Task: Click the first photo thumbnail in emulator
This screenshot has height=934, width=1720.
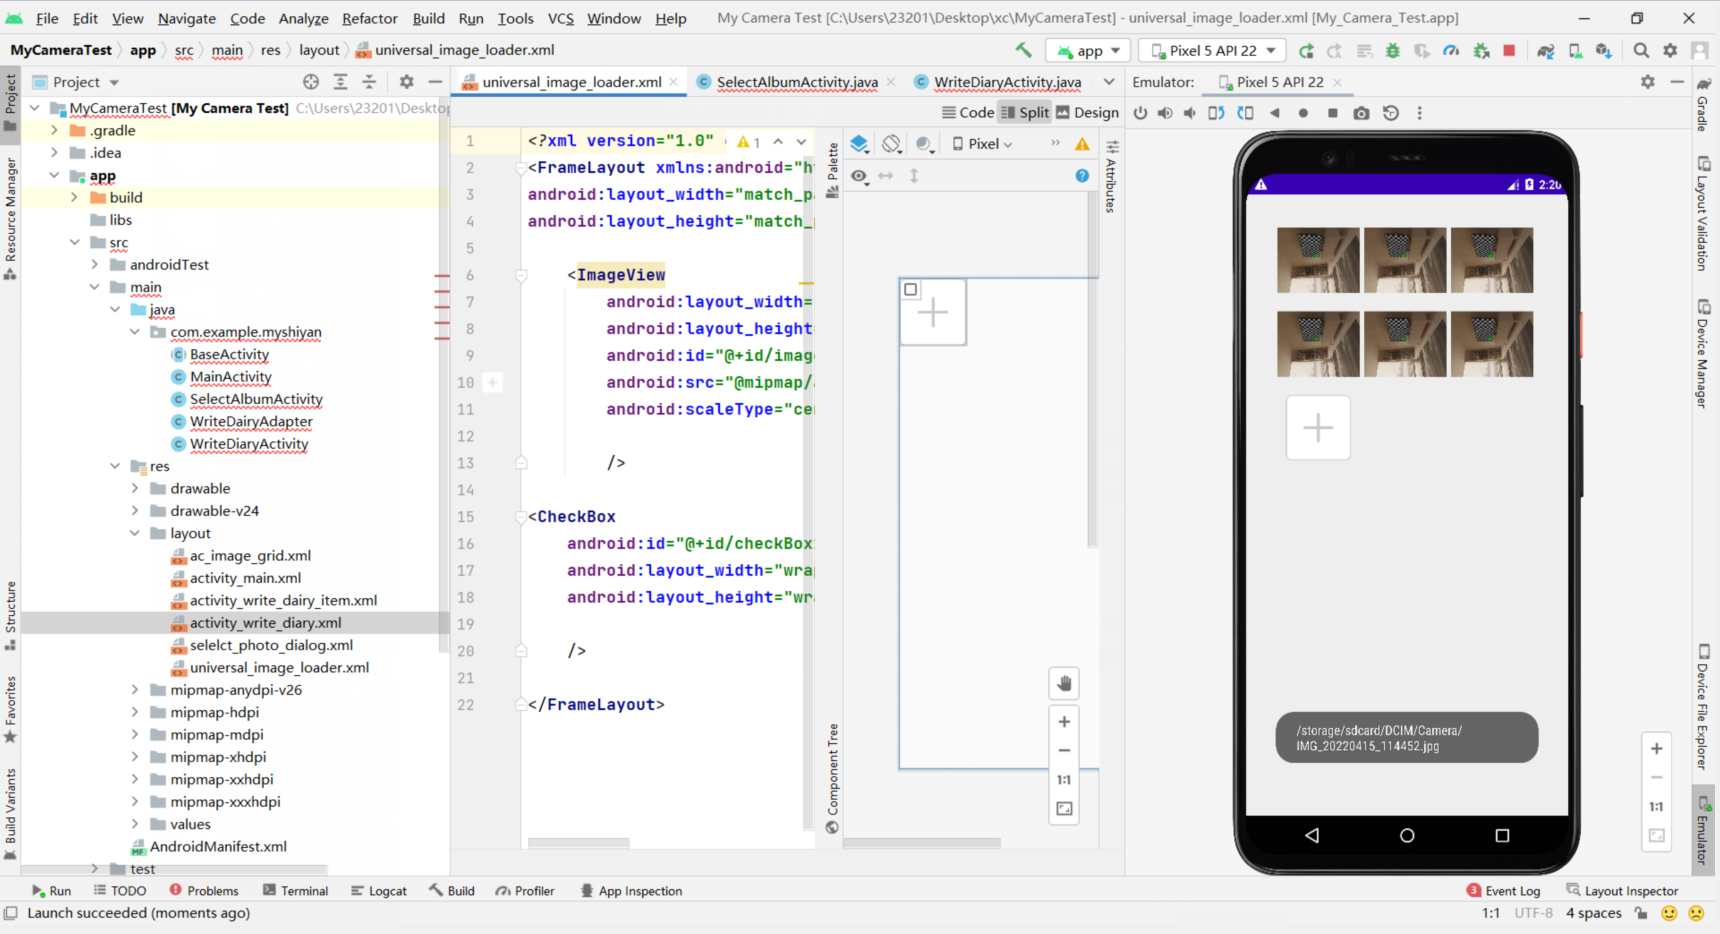Action: point(1317,260)
